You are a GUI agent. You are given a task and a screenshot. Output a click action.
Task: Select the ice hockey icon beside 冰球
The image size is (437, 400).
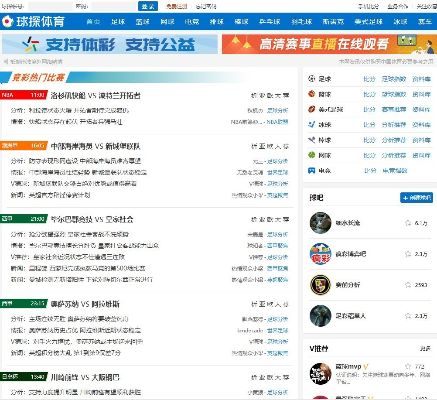(311, 125)
